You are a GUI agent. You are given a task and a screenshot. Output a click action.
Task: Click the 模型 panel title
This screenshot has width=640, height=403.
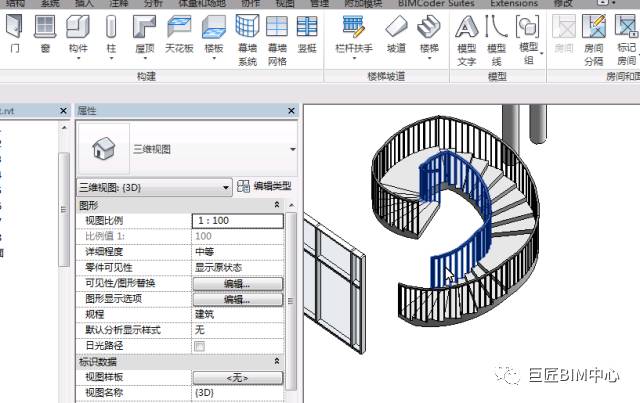(x=497, y=76)
